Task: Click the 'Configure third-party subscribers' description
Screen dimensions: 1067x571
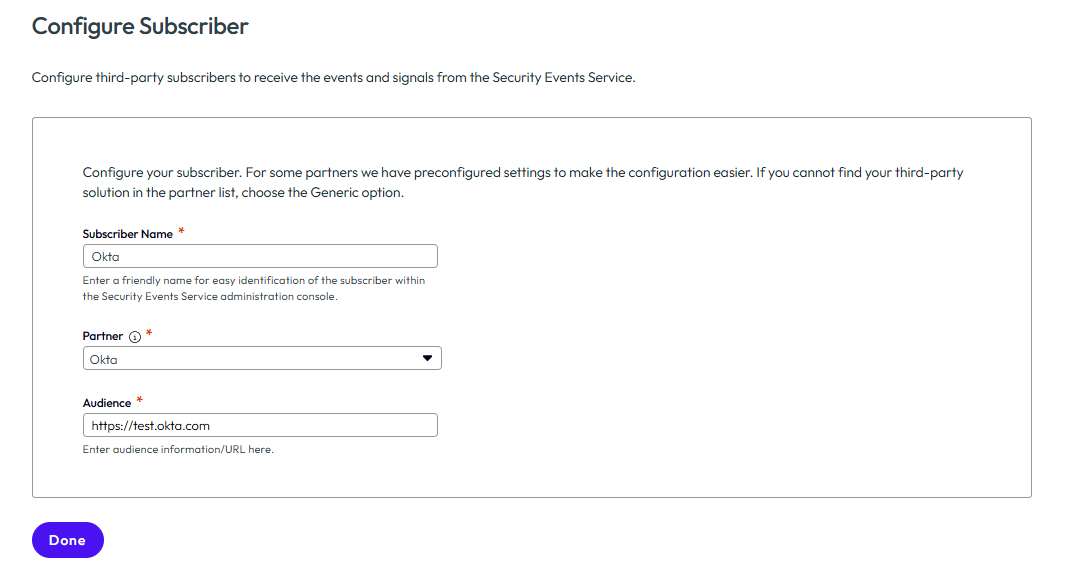Action: coord(333,78)
